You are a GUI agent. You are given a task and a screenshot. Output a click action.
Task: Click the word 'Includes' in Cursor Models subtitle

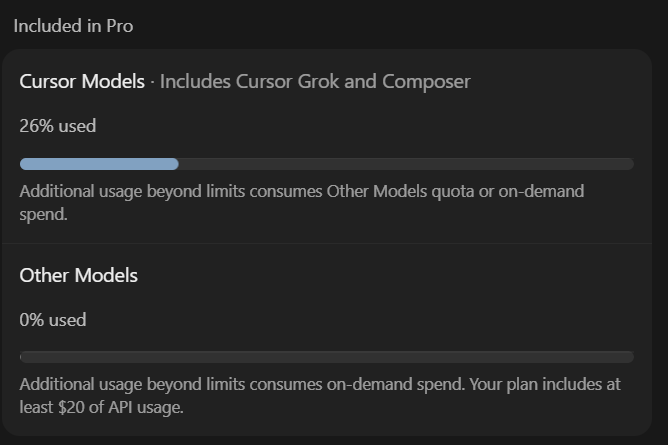click(195, 81)
